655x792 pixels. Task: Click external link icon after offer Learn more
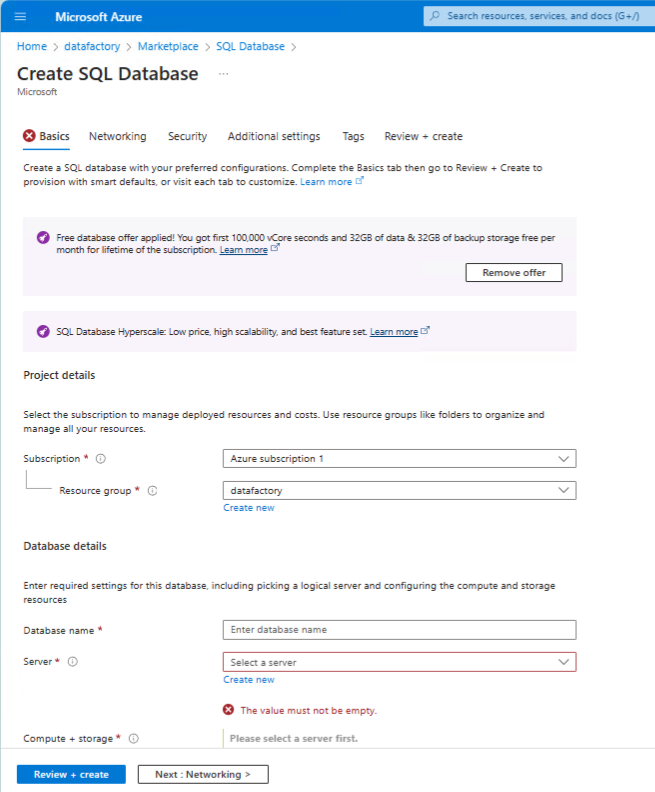[x=275, y=248]
